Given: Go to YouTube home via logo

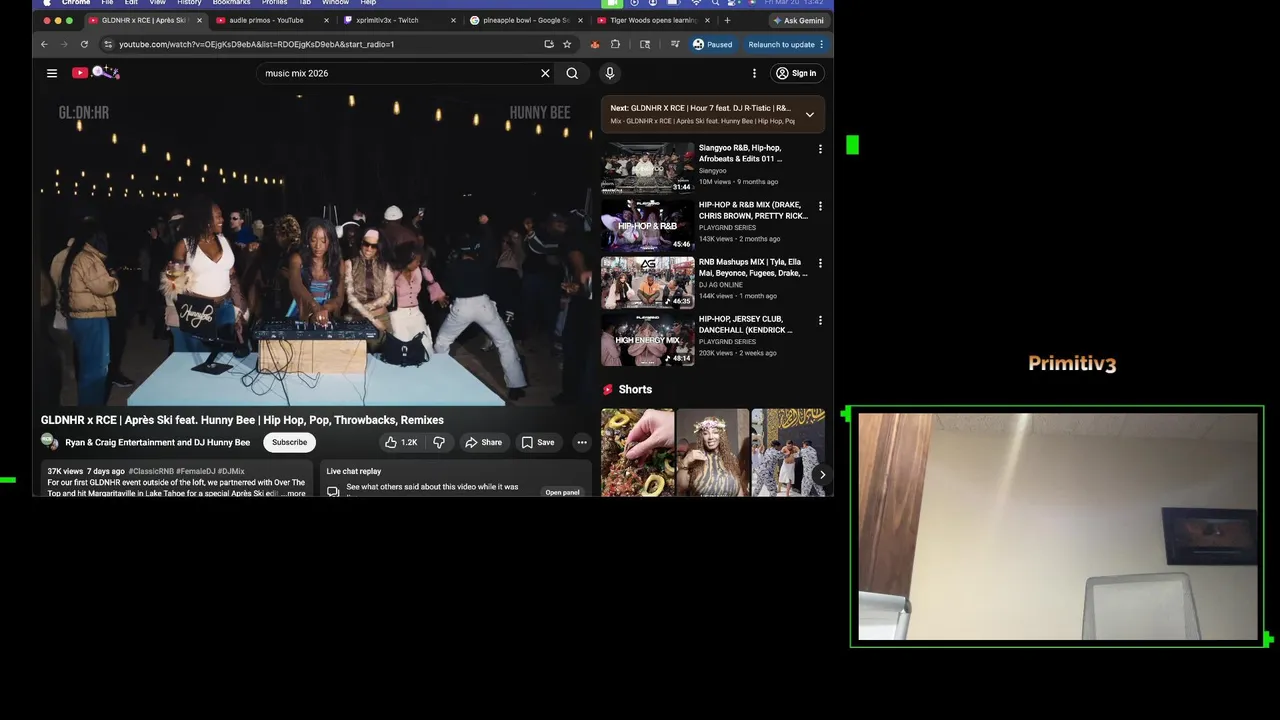Looking at the screenshot, I should click(95, 72).
